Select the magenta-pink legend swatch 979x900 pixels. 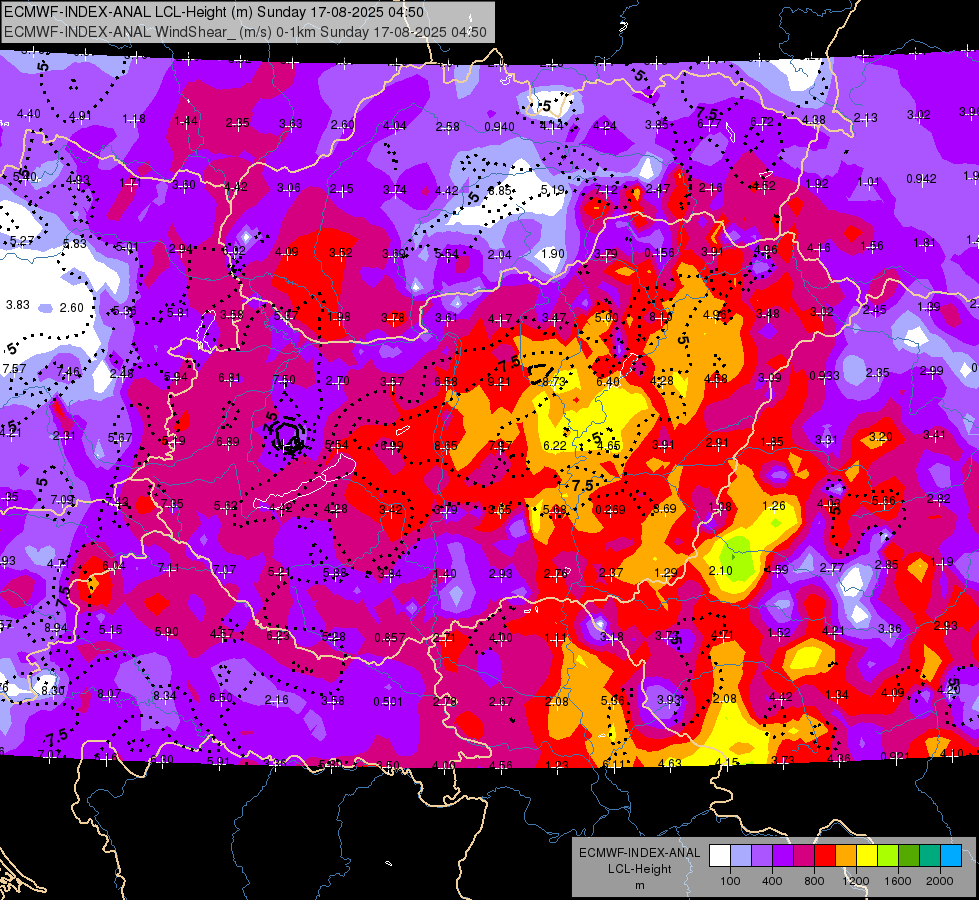click(x=804, y=856)
